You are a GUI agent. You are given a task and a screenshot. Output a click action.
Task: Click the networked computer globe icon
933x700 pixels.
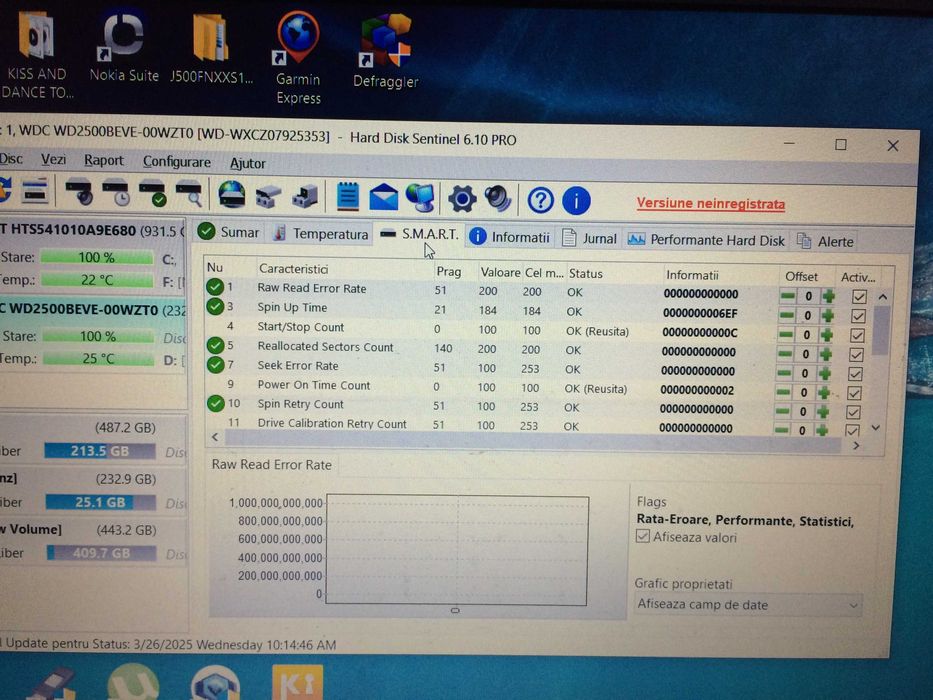[x=421, y=198]
